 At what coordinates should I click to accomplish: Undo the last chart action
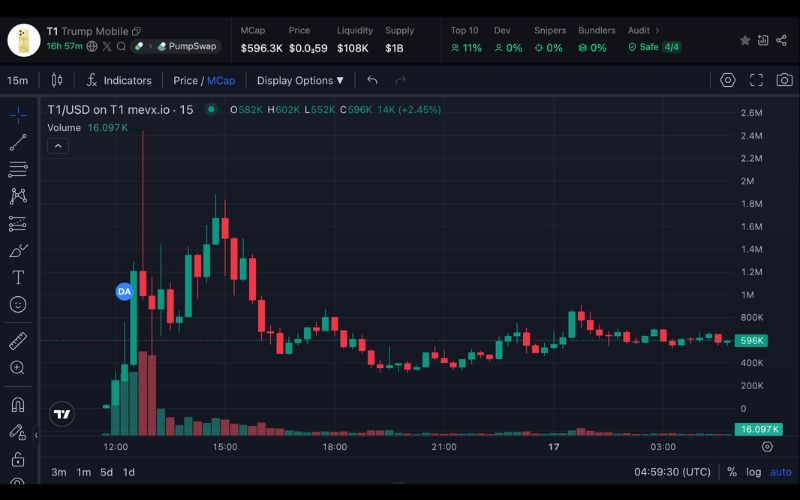click(372, 80)
